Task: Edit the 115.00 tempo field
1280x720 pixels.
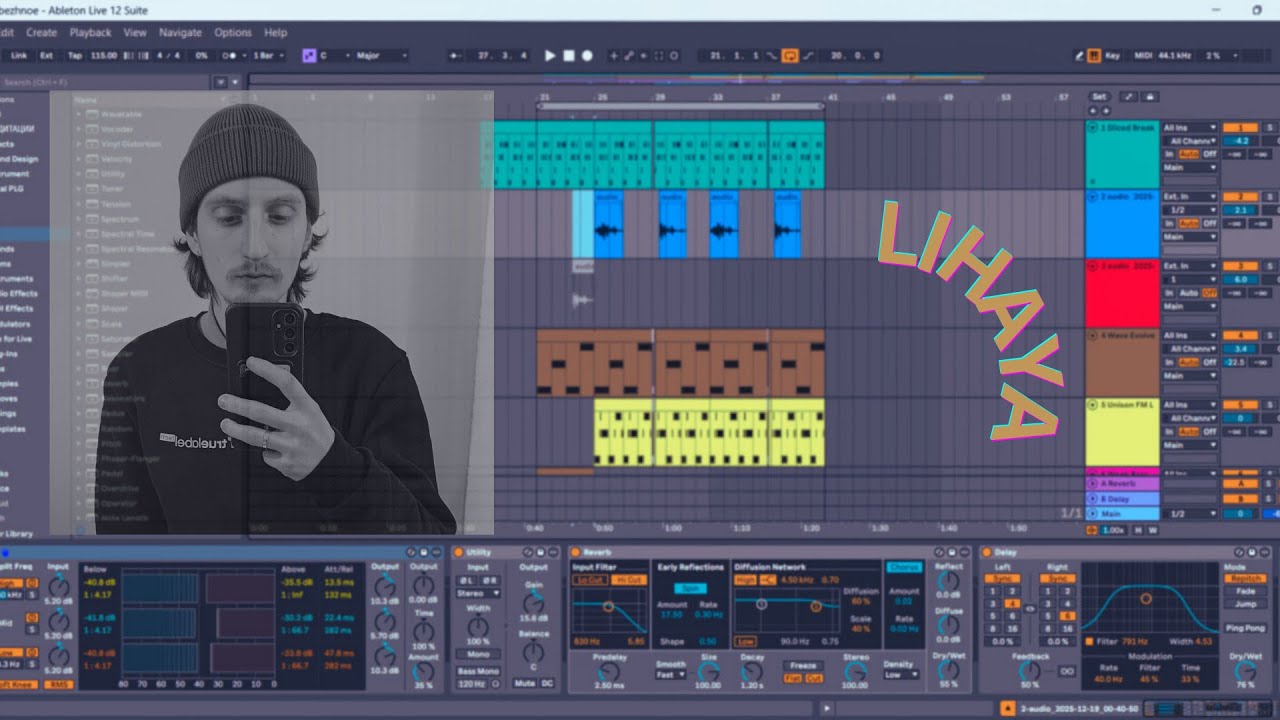Action: pos(104,56)
